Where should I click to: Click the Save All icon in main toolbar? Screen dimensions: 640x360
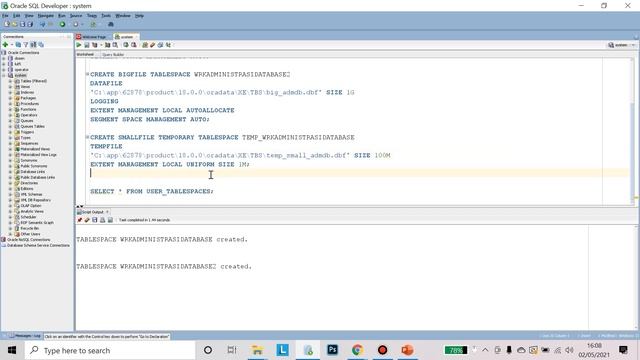point(30,24)
